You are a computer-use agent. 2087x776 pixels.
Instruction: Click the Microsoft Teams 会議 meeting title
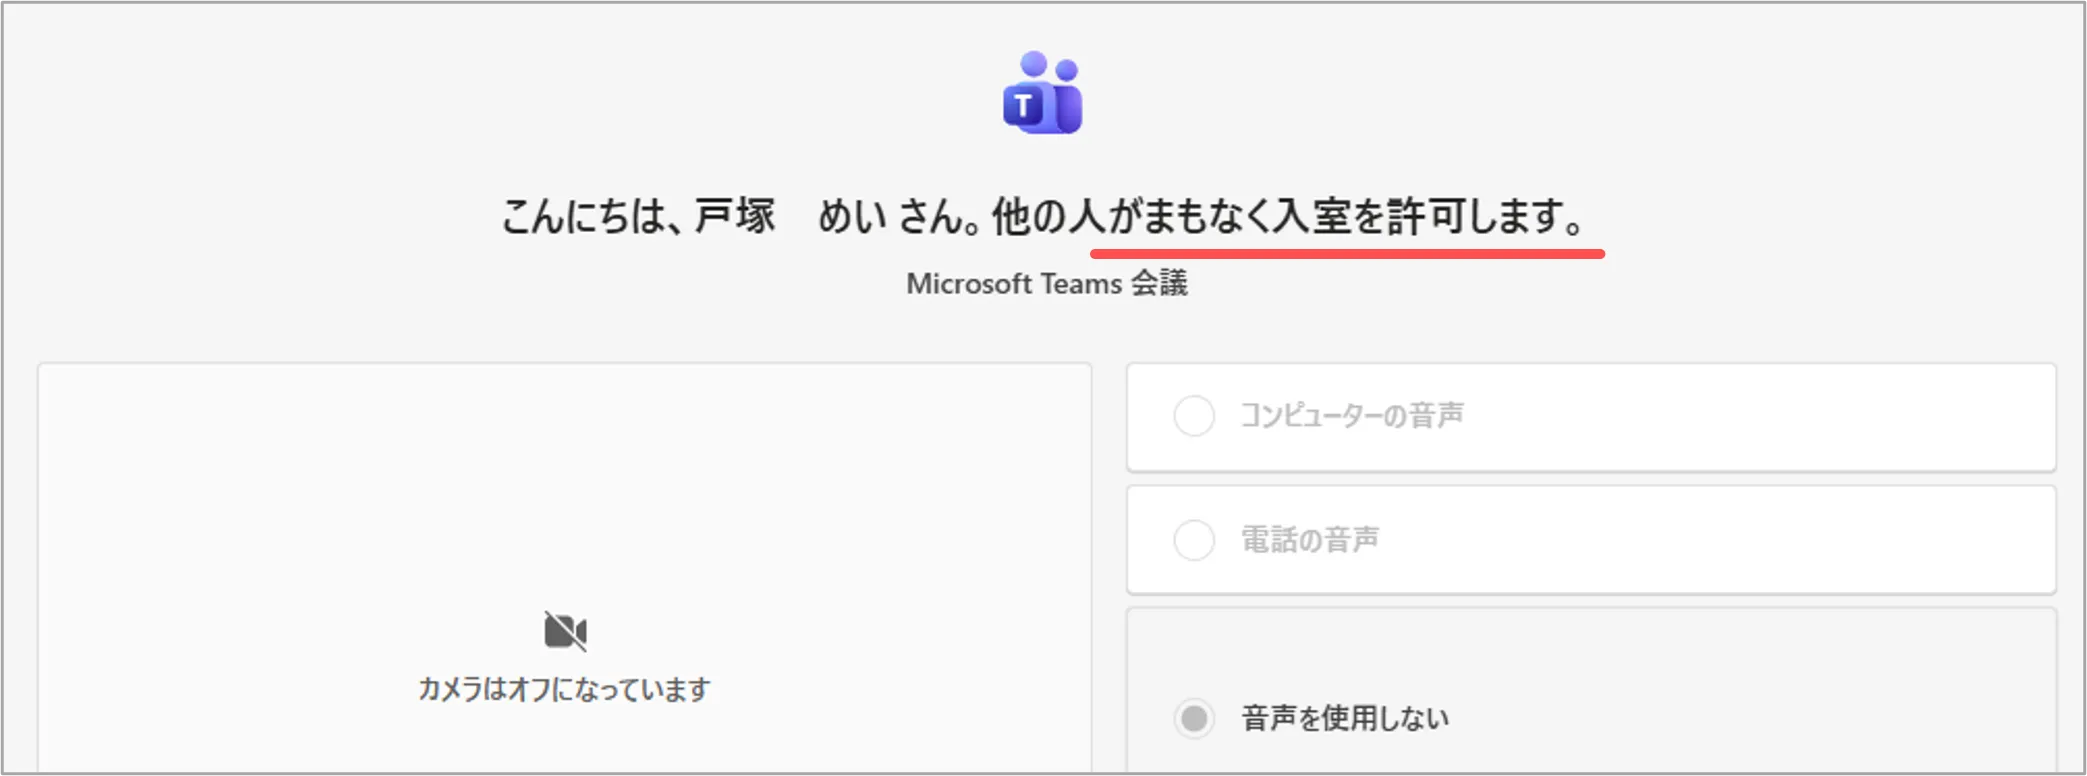(1046, 284)
